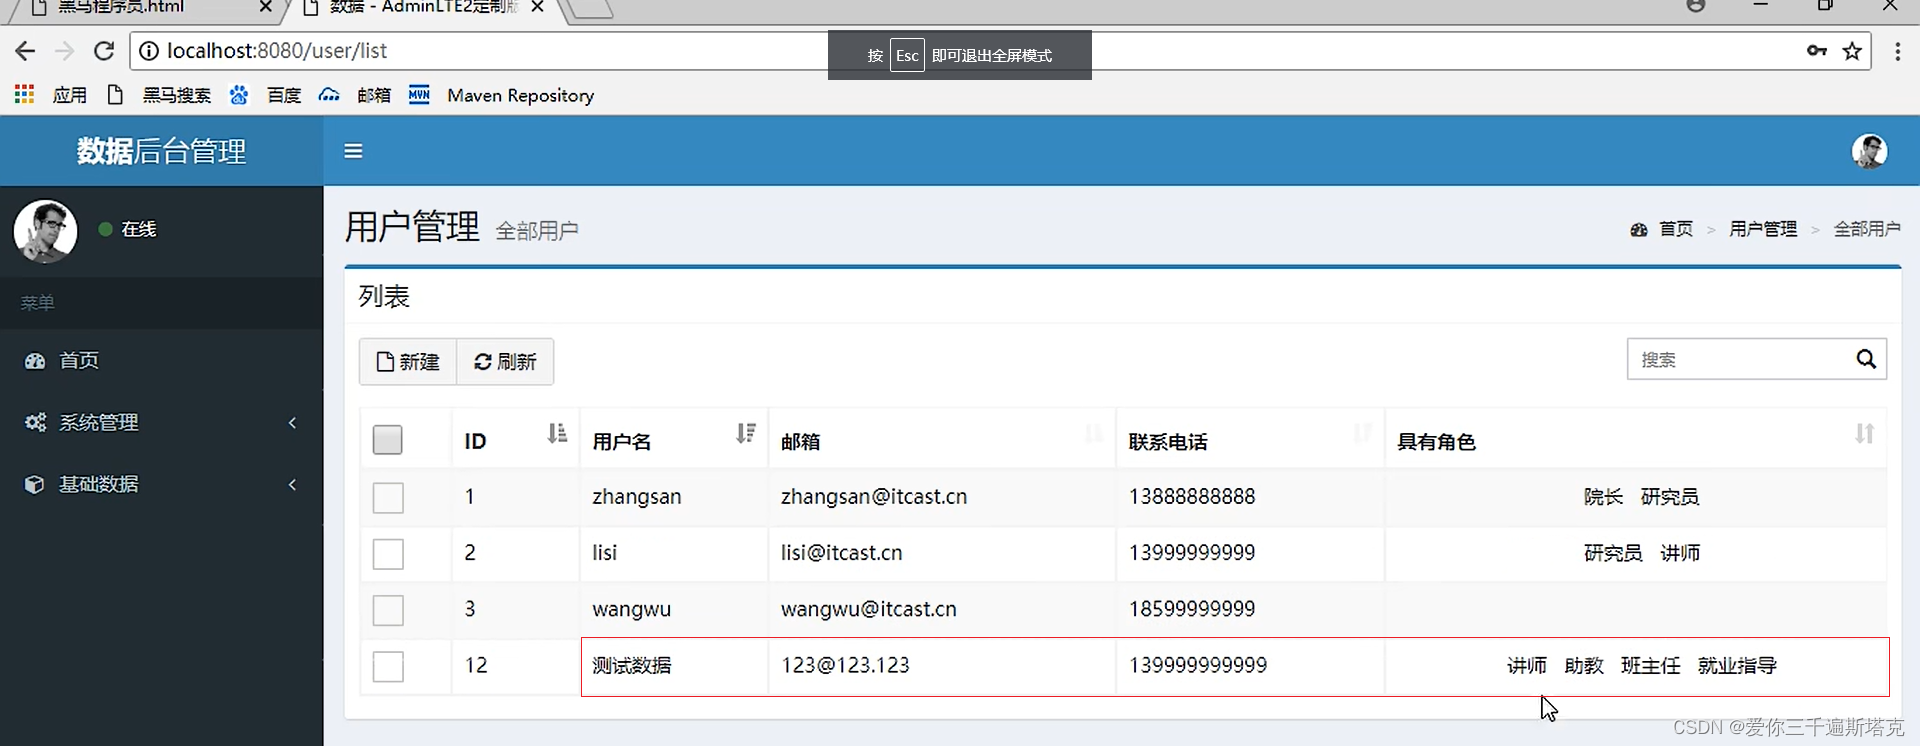The width and height of the screenshot is (1920, 746).
Task: Click the browser back arrow
Action: coord(25,51)
